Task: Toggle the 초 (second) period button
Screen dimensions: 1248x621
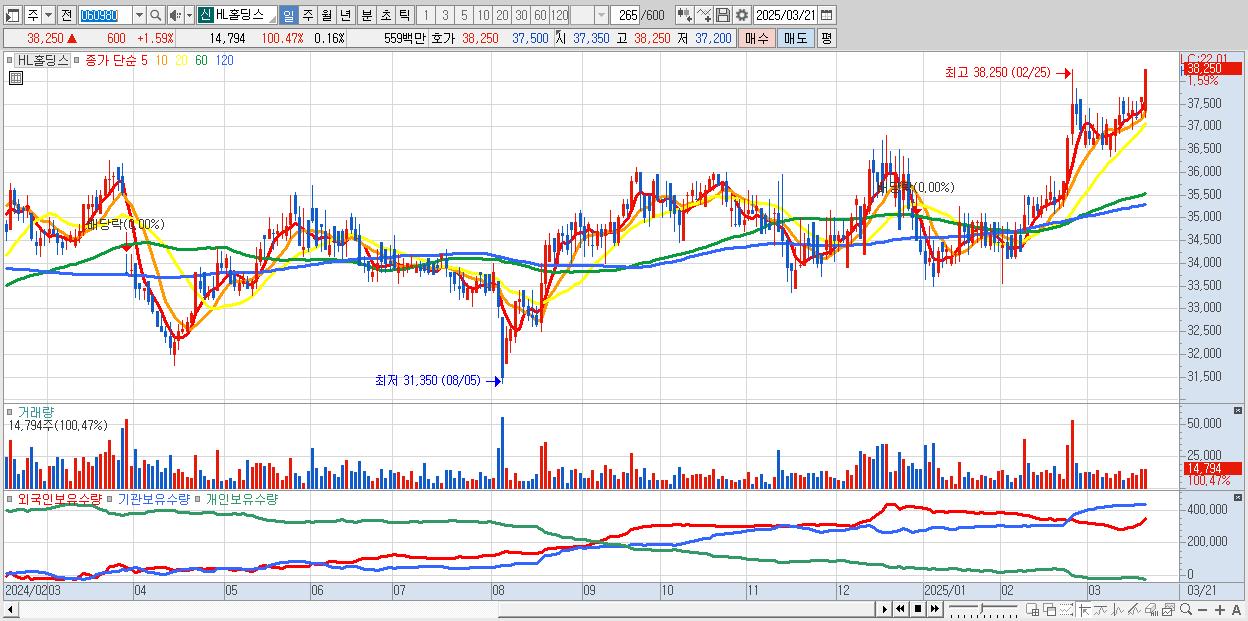Action: coord(385,15)
